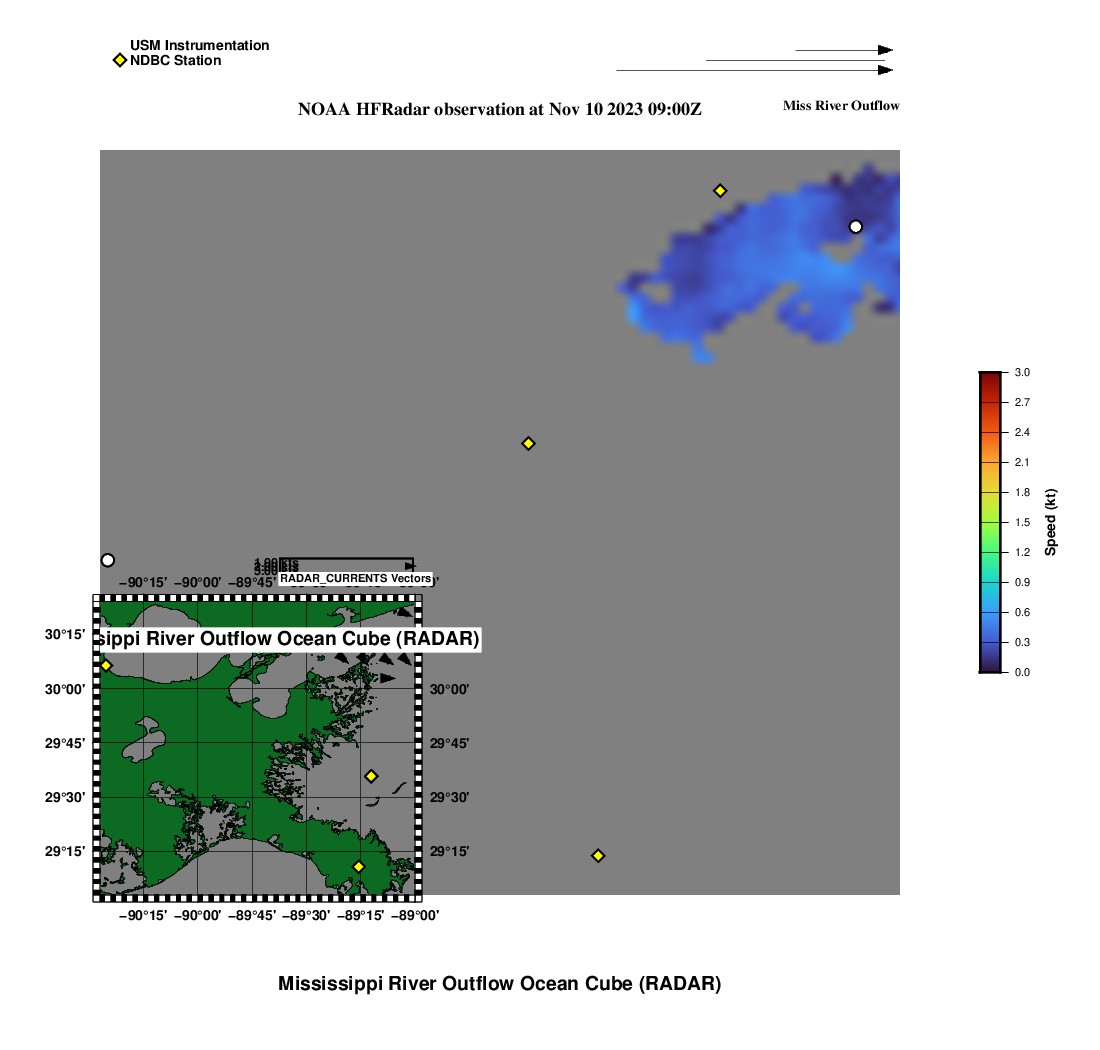Select the yellow diamond station at the bottom of the main map
1100x1050 pixels.
(x=598, y=855)
